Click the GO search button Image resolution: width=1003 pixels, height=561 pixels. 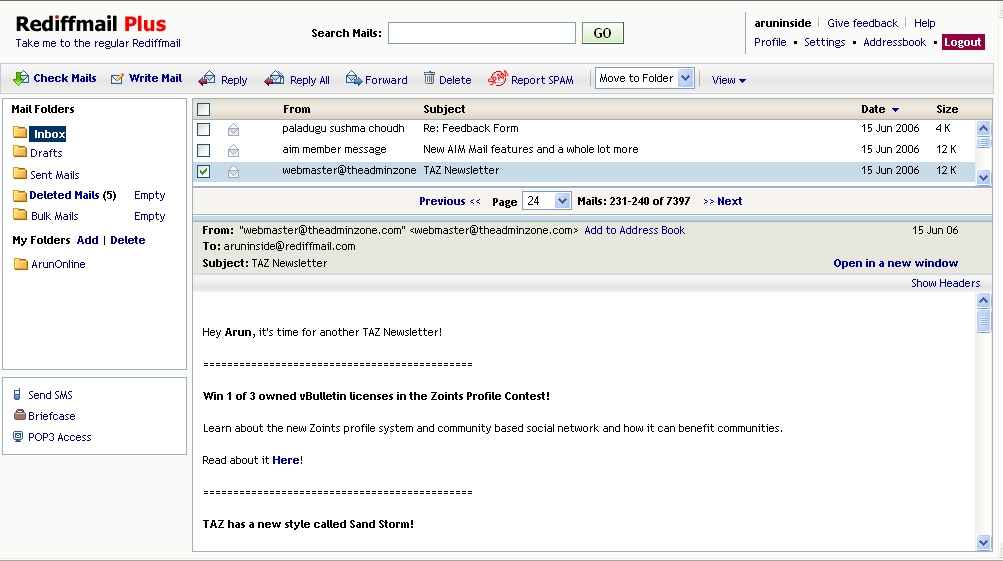pos(603,33)
